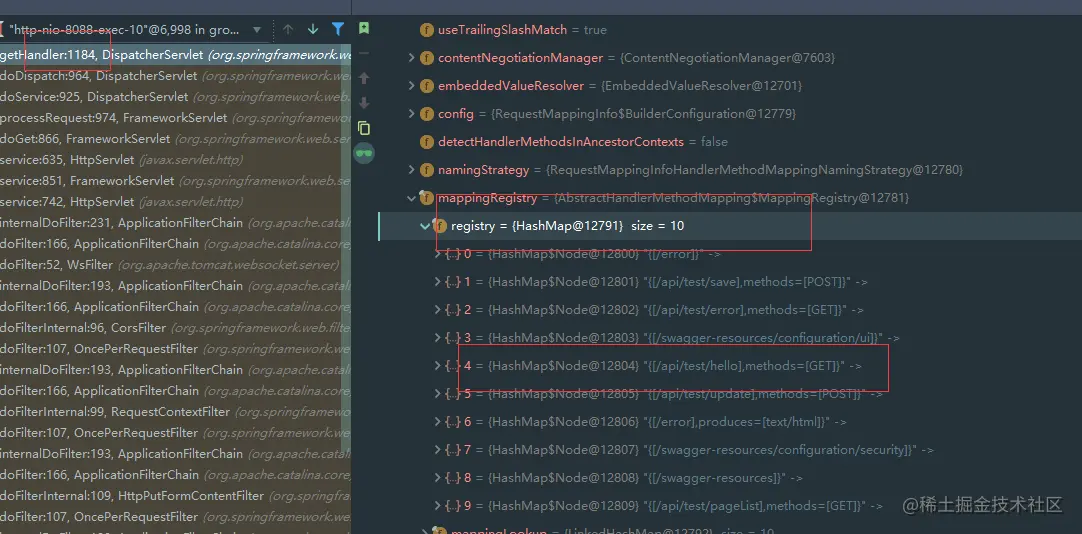This screenshot has height=534, width=1082.
Task: Select the doFilterInternal:109 HttpPutFormContentFilter frame
Action: coord(175,495)
